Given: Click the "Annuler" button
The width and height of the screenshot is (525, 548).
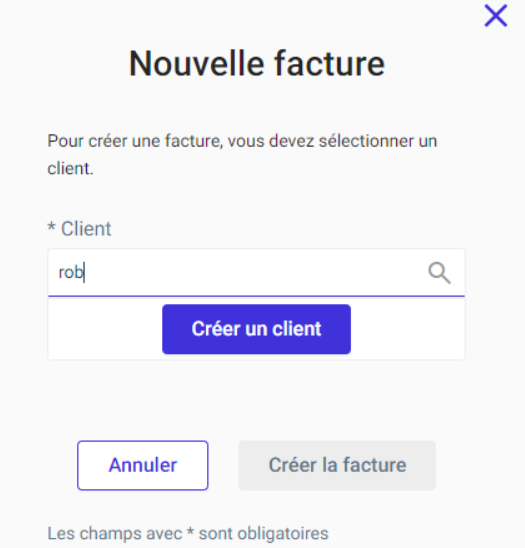Looking at the screenshot, I should pyautogui.click(x=143, y=465).
